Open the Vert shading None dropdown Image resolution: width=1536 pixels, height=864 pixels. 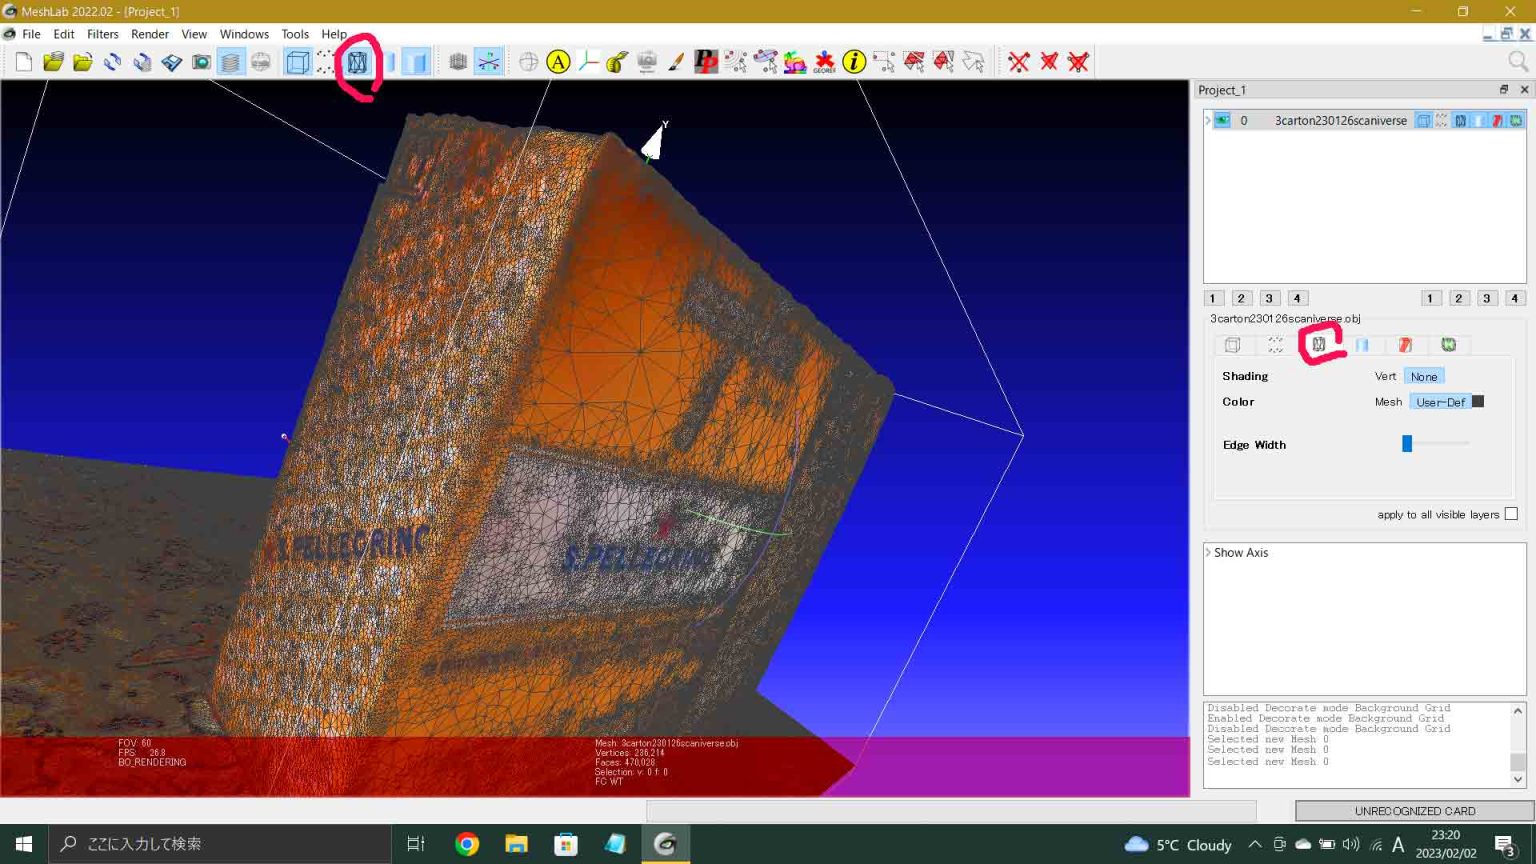coord(1424,376)
